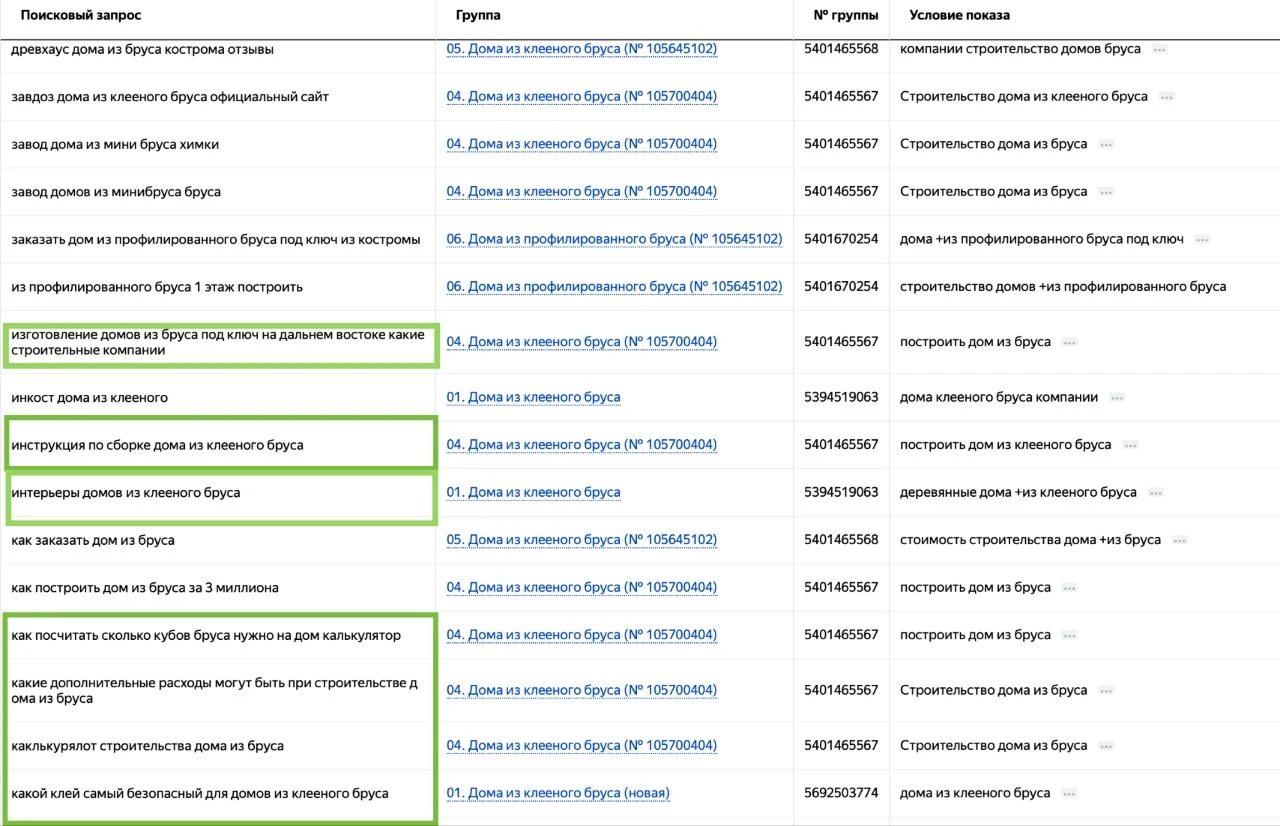The image size is (1280, 826).
Task: Open ellipsis in за 3 миллиона row
Action: point(1070,587)
